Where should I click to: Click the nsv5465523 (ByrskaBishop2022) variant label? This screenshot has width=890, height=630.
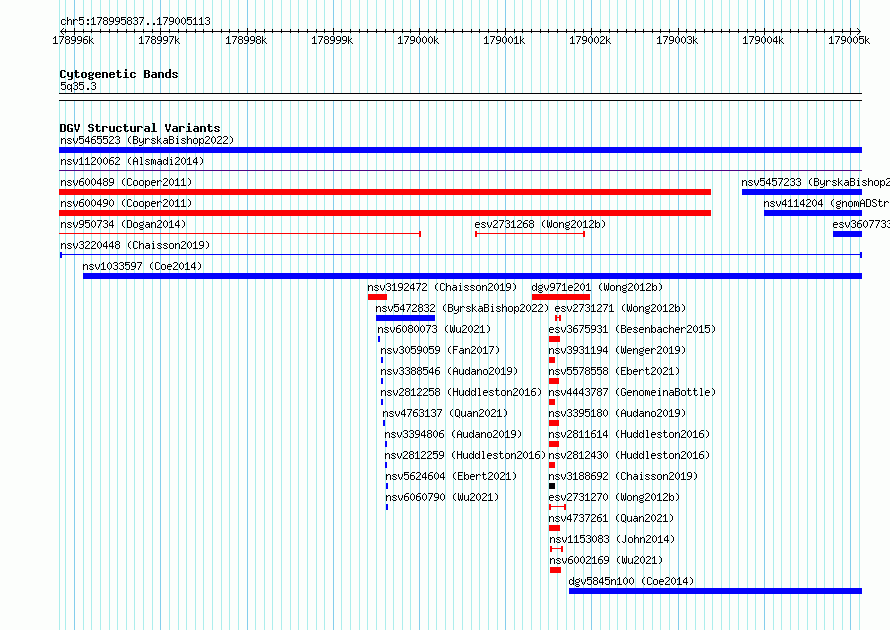(x=147, y=140)
